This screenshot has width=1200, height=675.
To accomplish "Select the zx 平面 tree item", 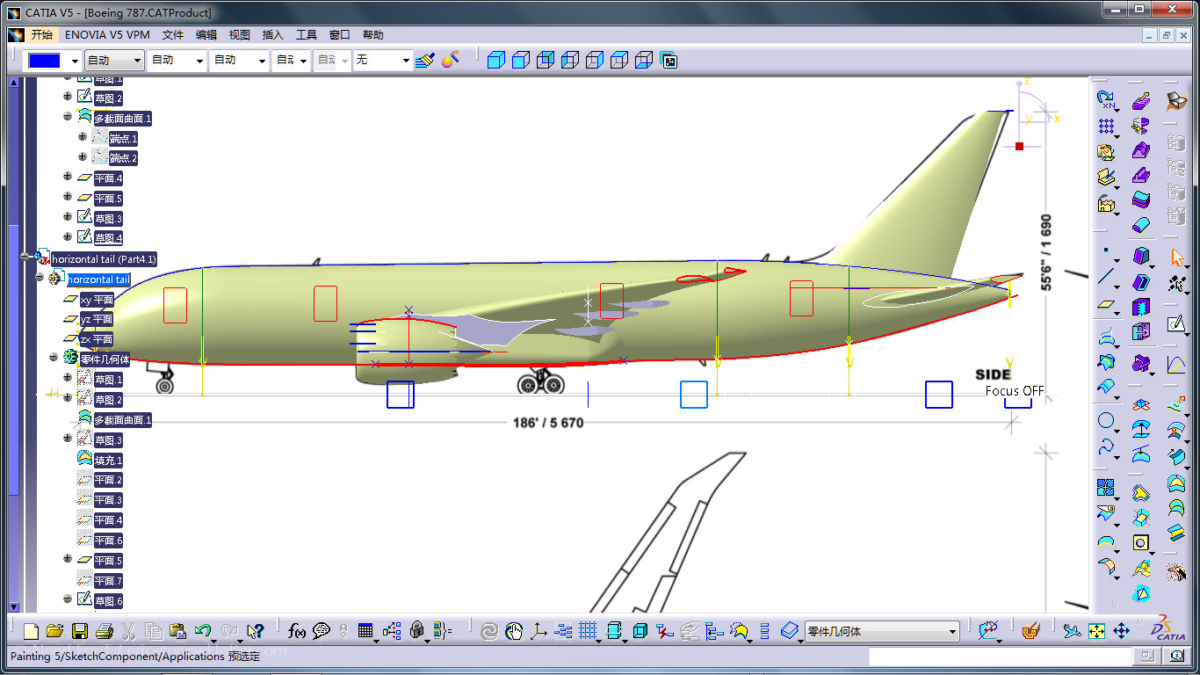I will click(x=96, y=339).
